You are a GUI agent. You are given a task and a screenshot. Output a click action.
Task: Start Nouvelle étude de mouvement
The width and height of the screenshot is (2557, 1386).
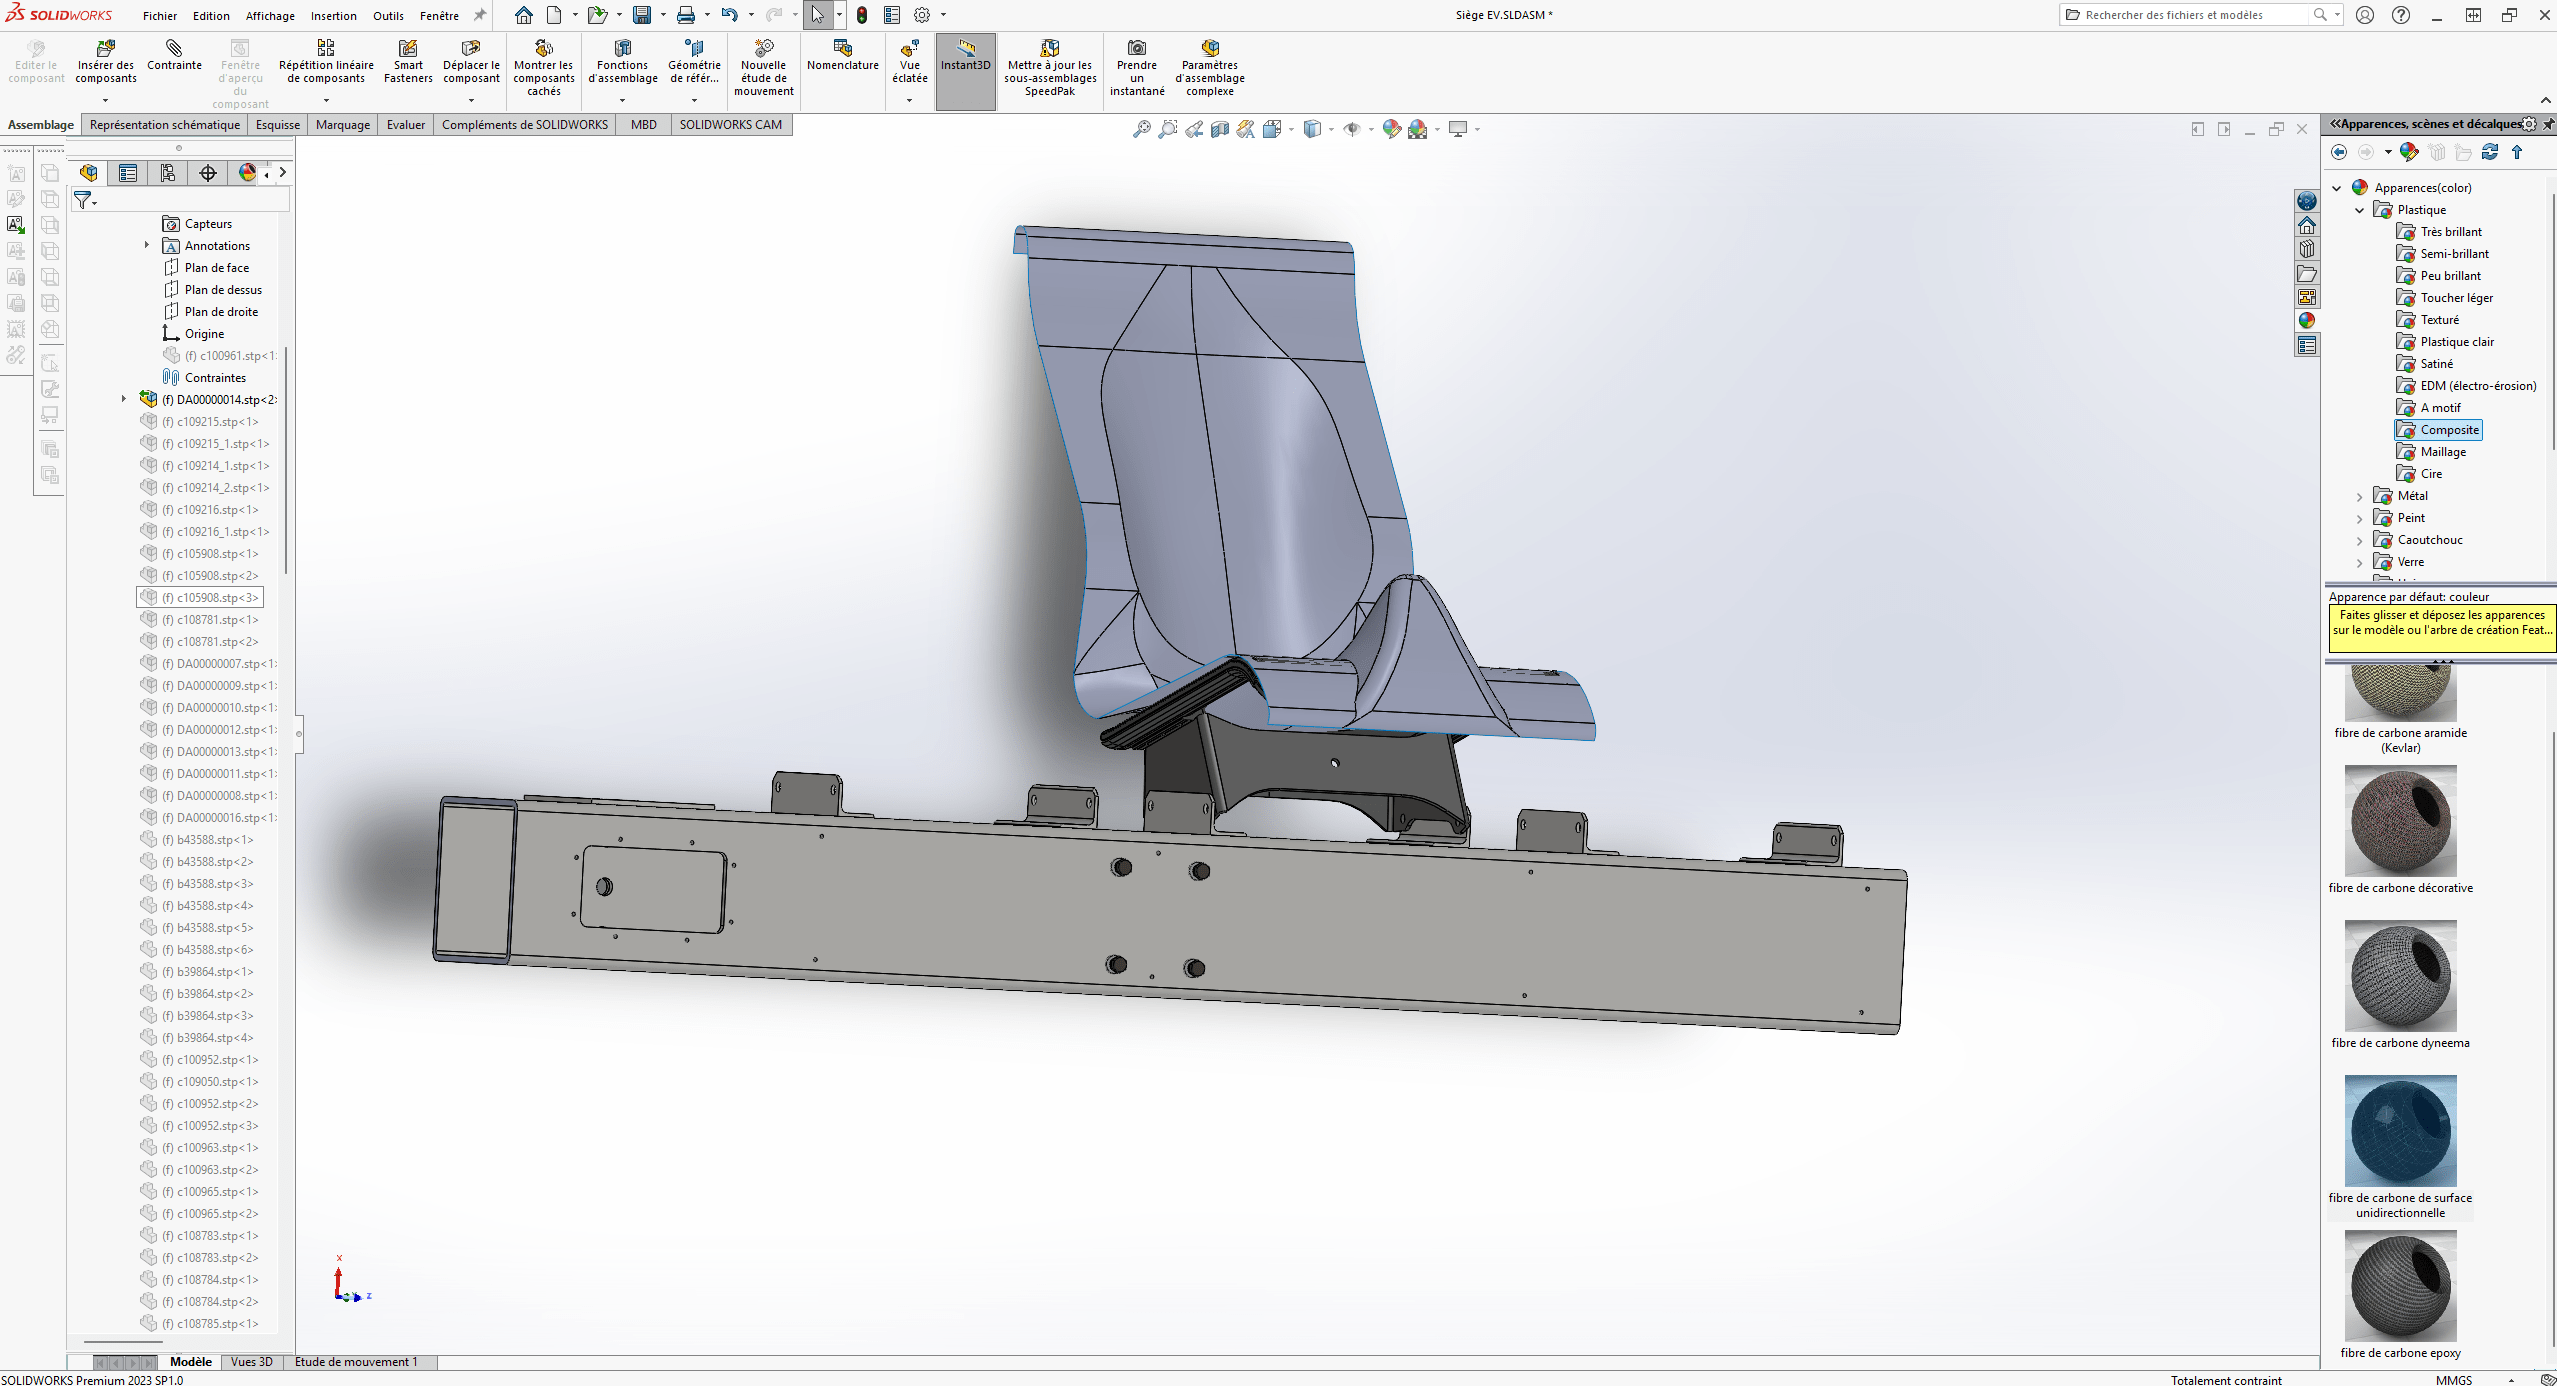pos(764,68)
